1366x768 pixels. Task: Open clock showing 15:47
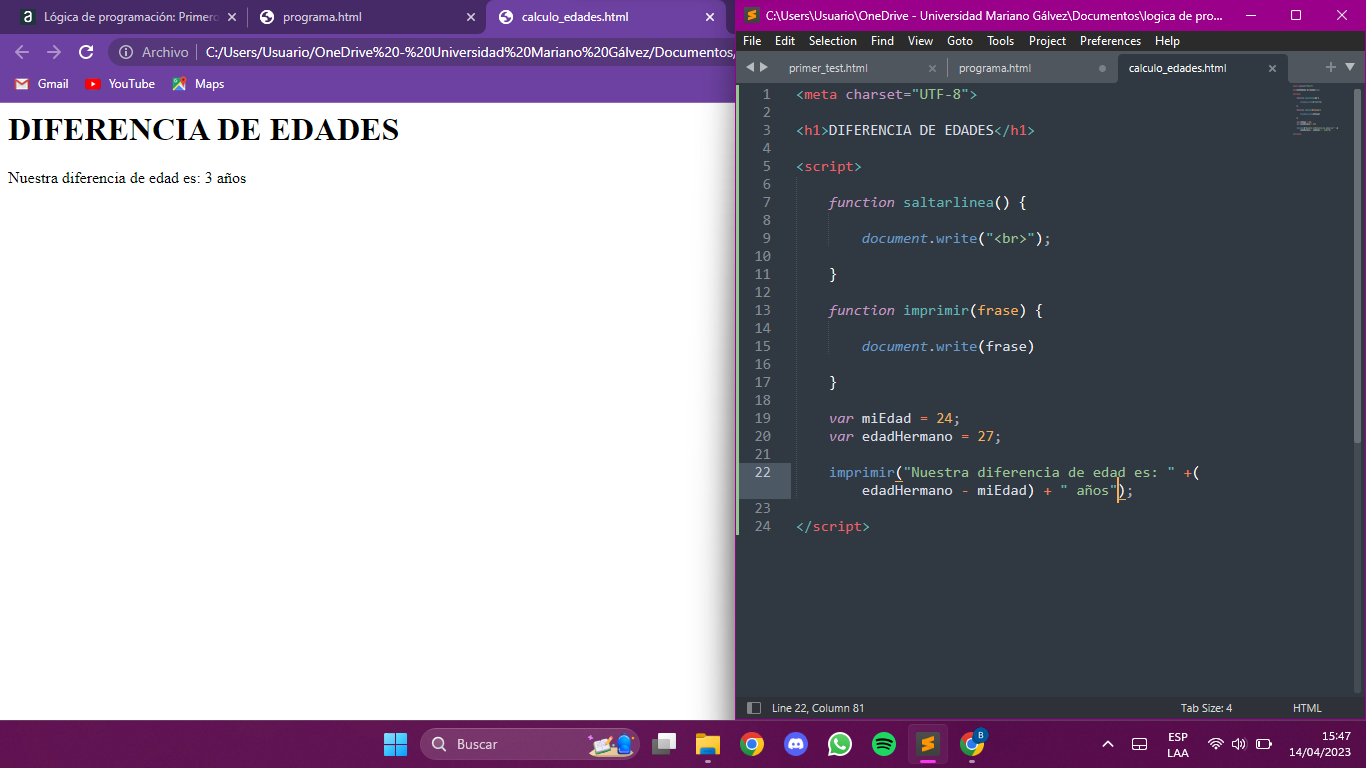click(1320, 744)
